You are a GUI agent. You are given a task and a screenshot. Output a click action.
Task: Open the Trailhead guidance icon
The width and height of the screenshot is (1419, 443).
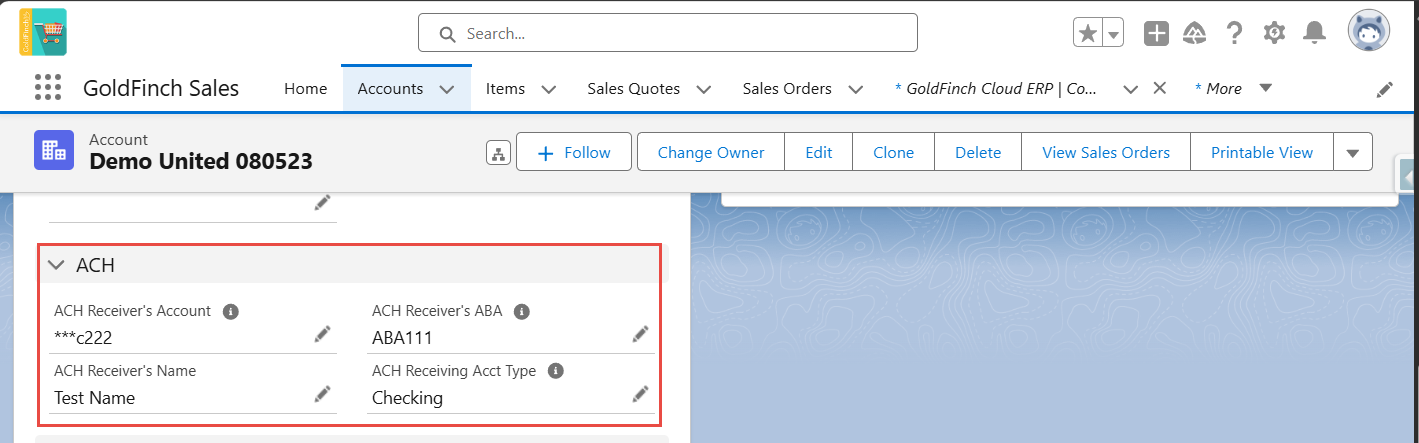pyautogui.click(x=1194, y=33)
